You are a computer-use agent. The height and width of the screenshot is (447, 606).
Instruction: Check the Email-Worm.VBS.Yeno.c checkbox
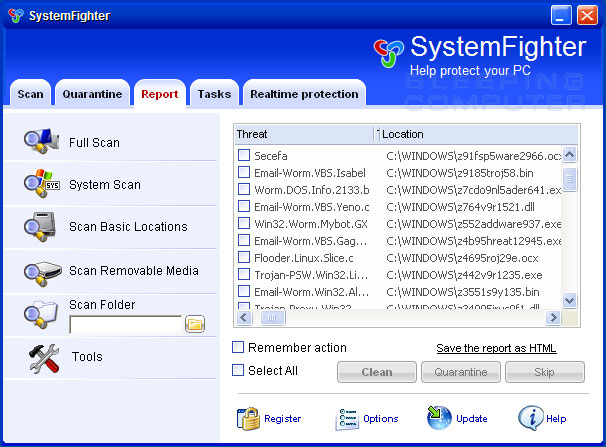tap(244, 206)
